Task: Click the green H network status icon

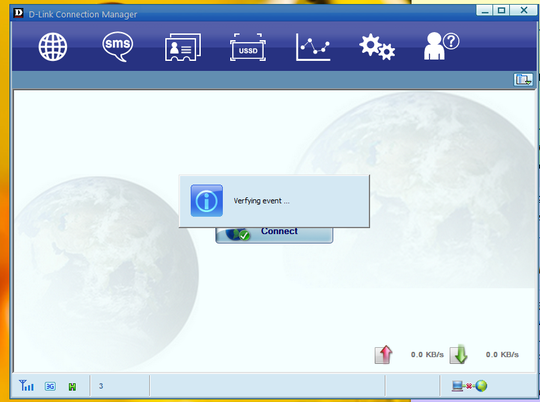Action: click(x=72, y=387)
